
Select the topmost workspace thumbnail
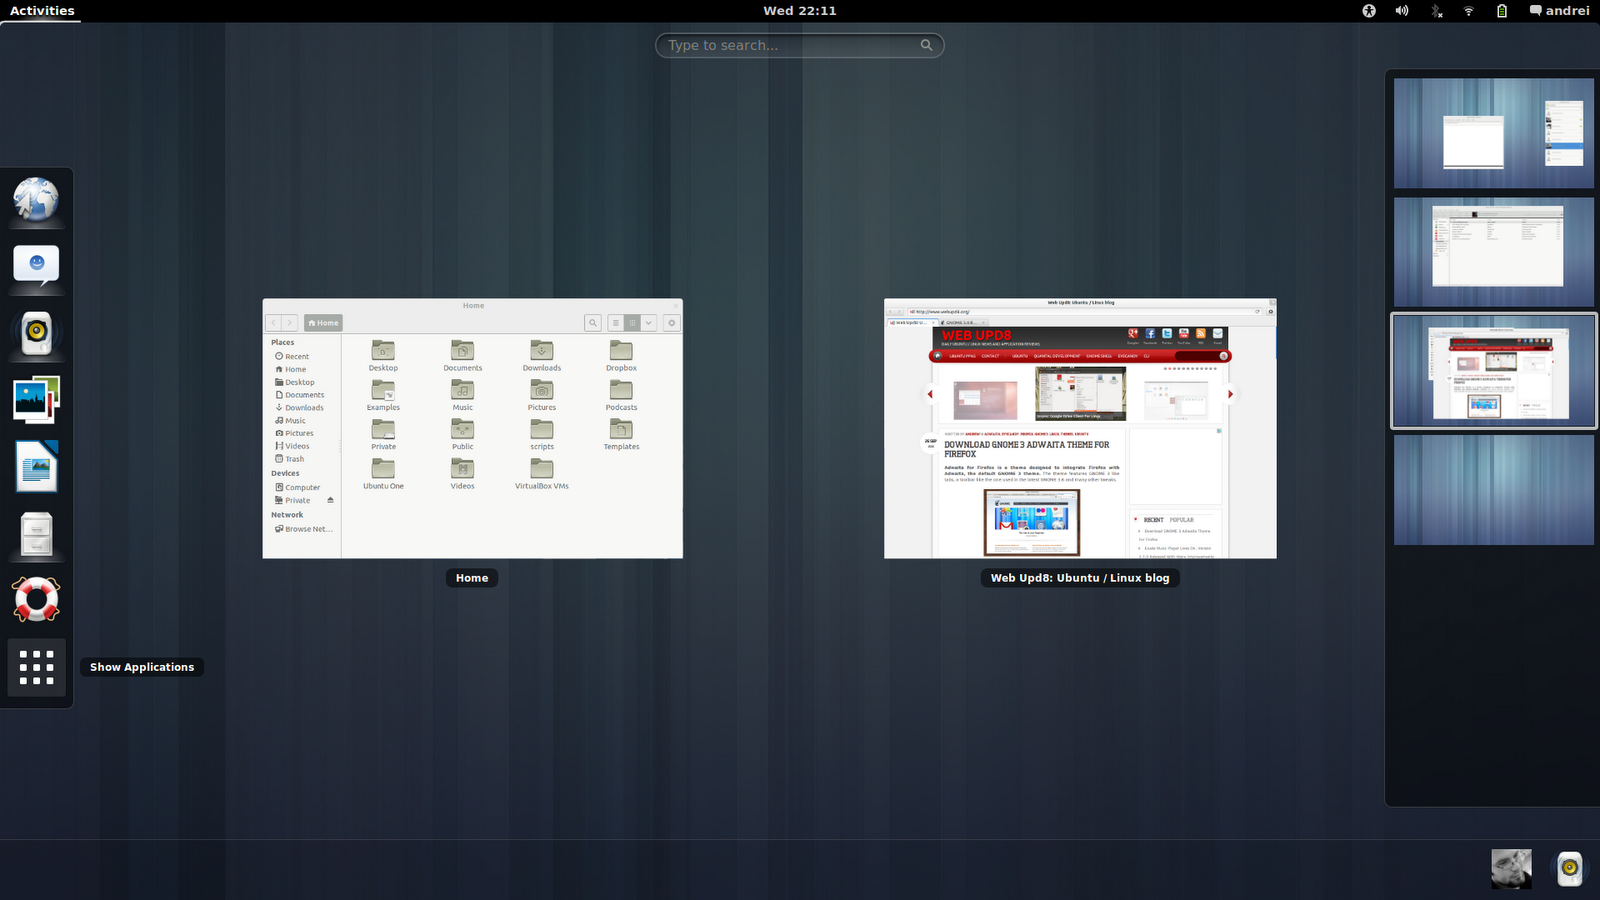[x=1492, y=133]
